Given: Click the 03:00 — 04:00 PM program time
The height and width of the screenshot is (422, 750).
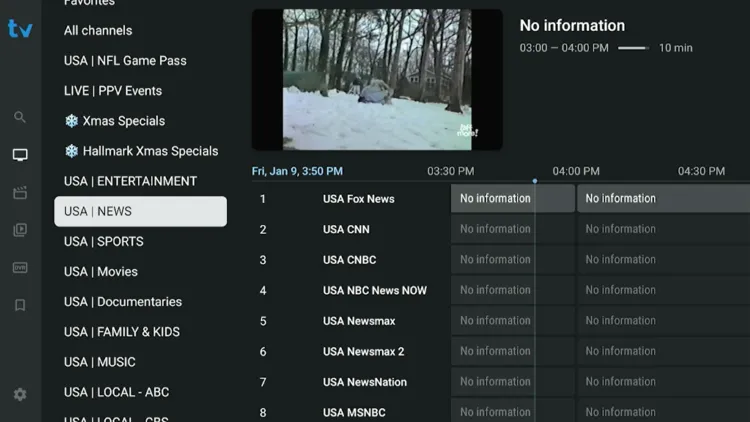Looking at the screenshot, I should [x=564, y=48].
